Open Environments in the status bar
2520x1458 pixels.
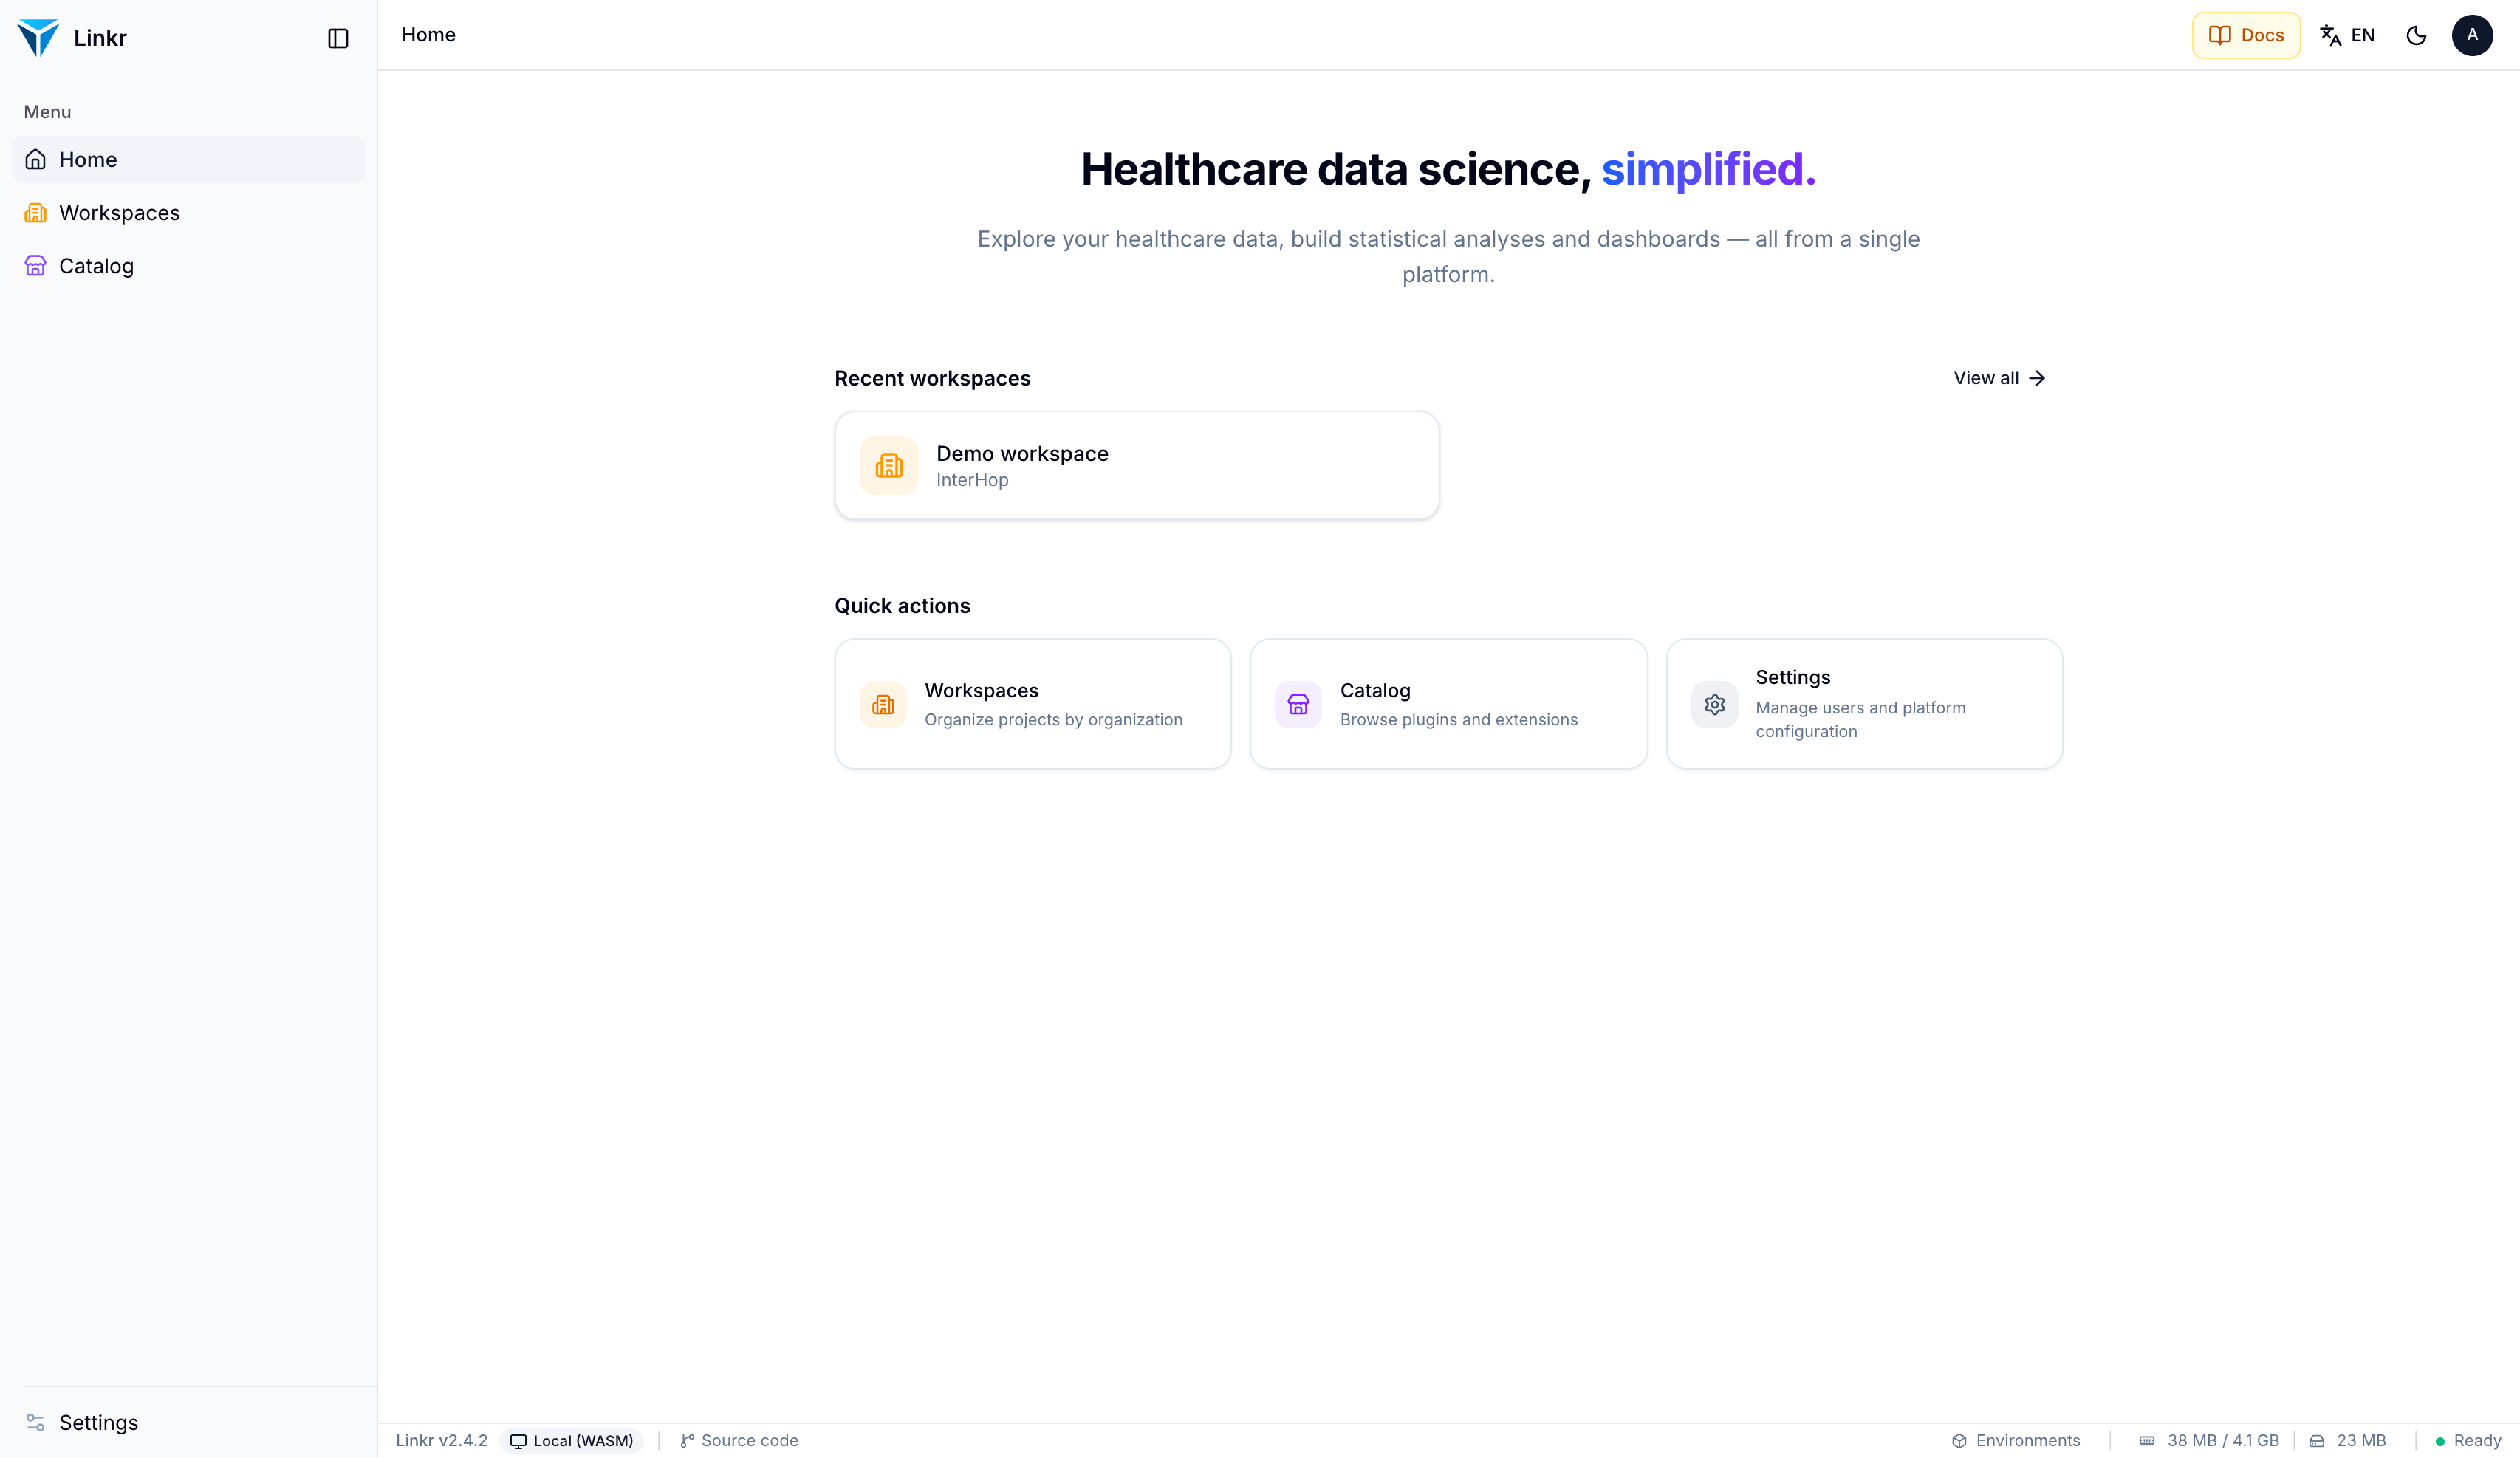(x=2015, y=1440)
